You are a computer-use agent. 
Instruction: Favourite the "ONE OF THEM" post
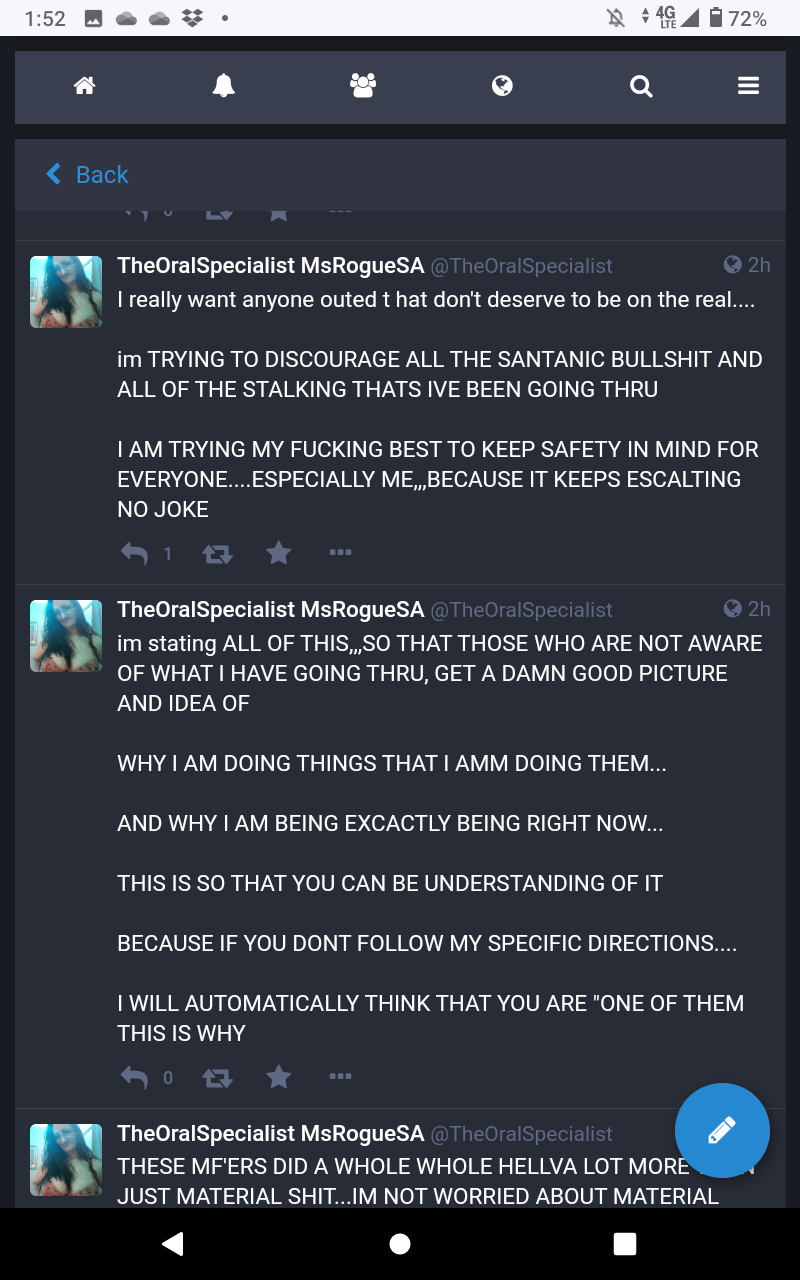[x=279, y=1077]
